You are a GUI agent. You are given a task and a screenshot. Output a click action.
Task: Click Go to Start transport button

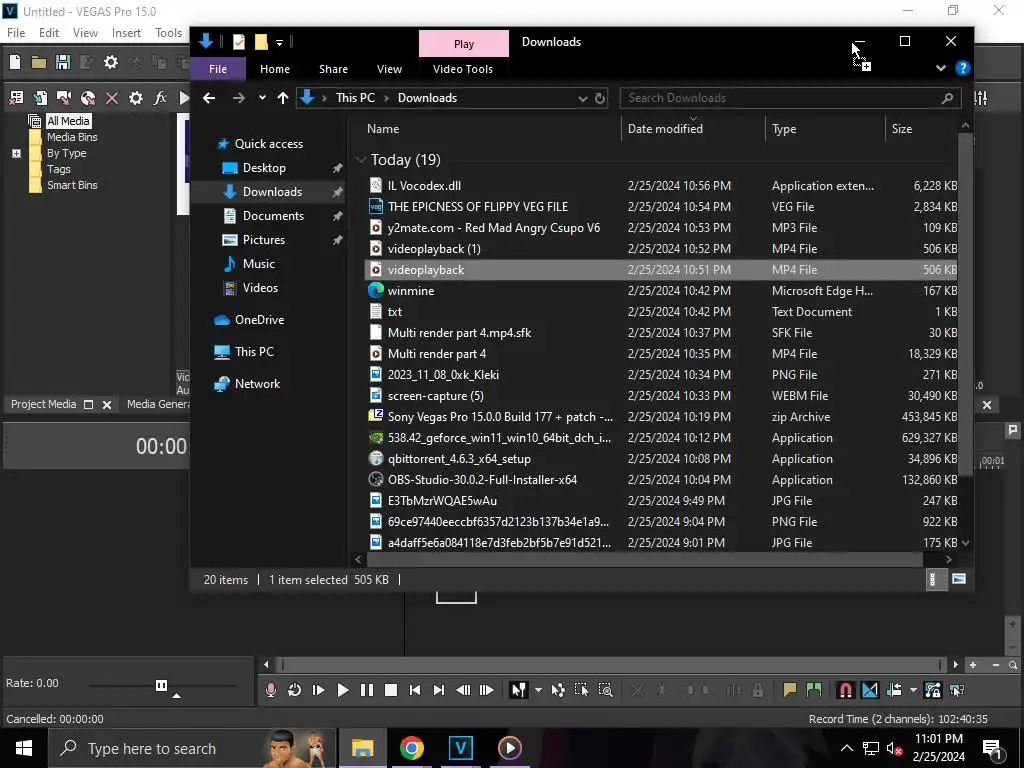[415, 690]
